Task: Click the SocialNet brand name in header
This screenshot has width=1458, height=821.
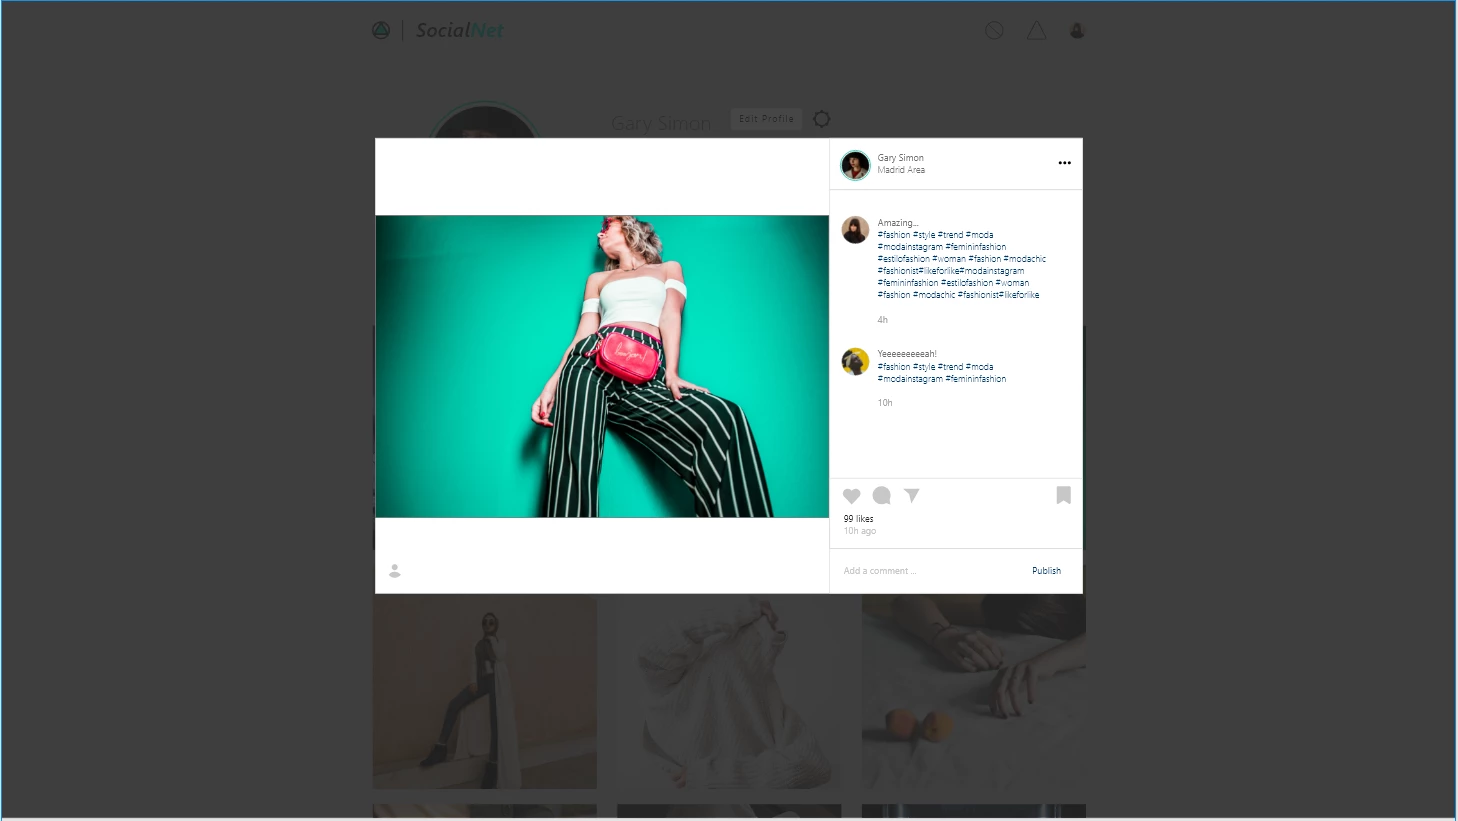Action: pyautogui.click(x=460, y=31)
